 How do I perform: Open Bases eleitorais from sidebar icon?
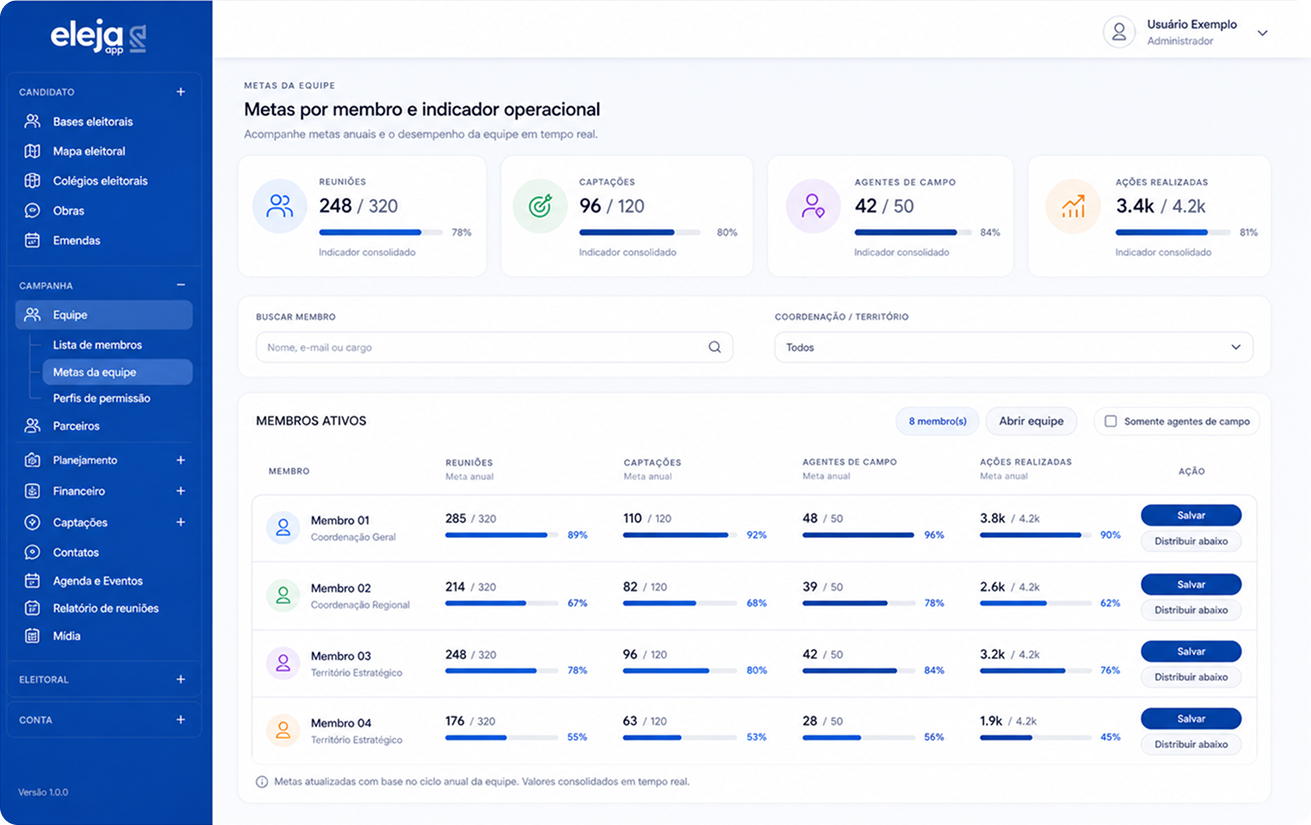pyautogui.click(x=32, y=121)
